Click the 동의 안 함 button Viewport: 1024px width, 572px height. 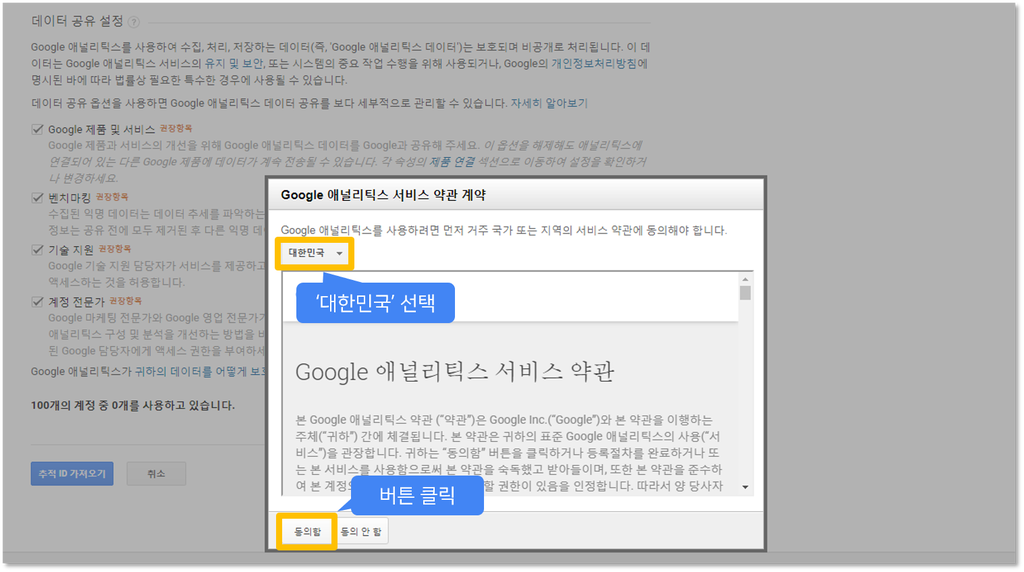coord(361,532)
